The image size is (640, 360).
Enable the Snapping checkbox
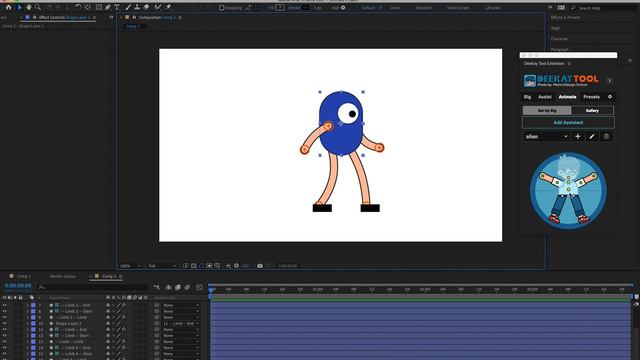(222, 8)
